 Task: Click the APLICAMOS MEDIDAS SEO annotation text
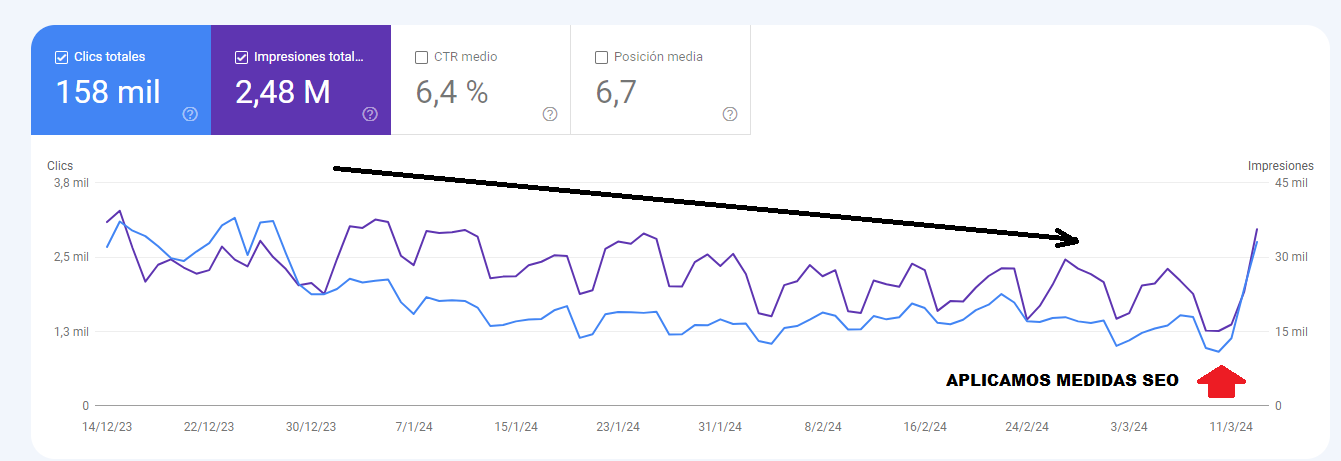(1062, 381)
